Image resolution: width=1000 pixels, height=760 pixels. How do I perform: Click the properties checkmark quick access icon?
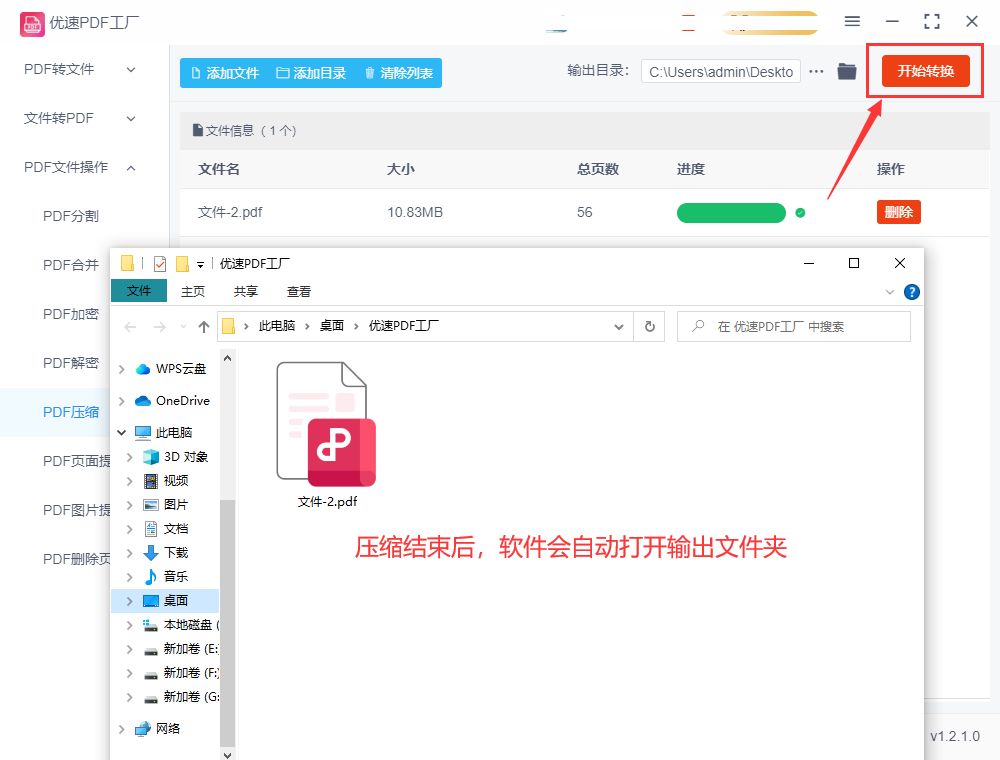(160, 263)
